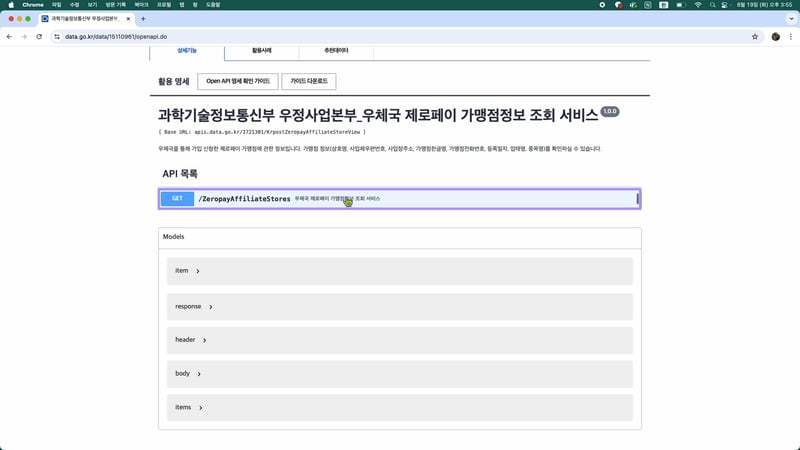The height and width of the screenshot is (450, 800).
Task: Click the battery status icon
Action: [680, 5]
